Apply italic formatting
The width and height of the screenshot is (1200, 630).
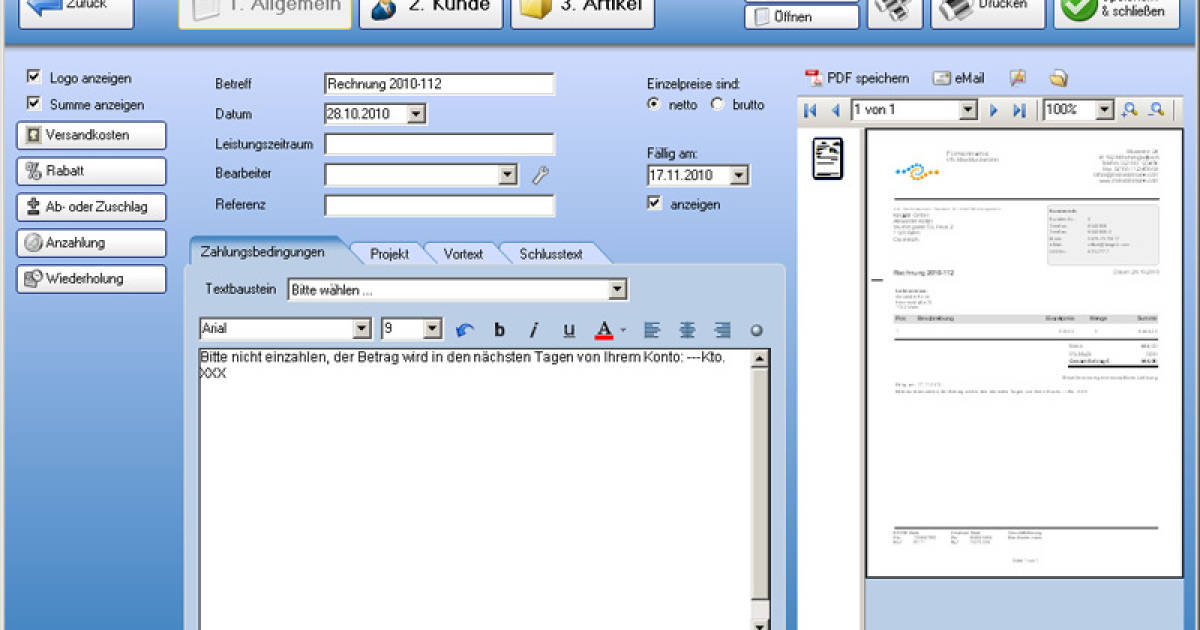click(534, 328)
